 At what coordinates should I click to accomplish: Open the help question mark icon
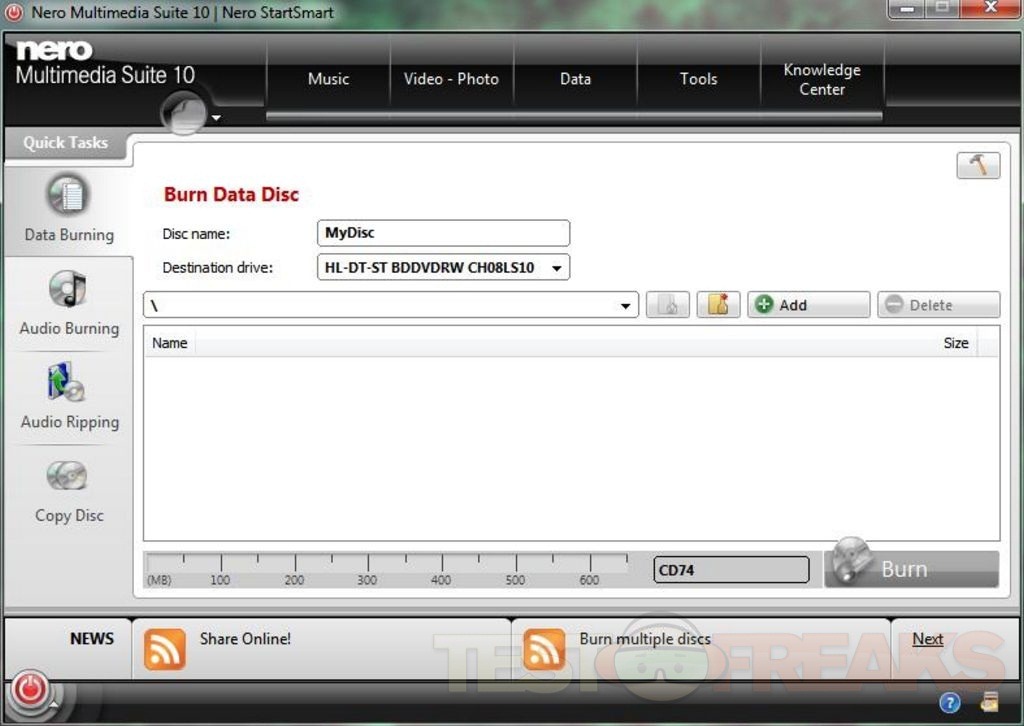coord(949,702)
